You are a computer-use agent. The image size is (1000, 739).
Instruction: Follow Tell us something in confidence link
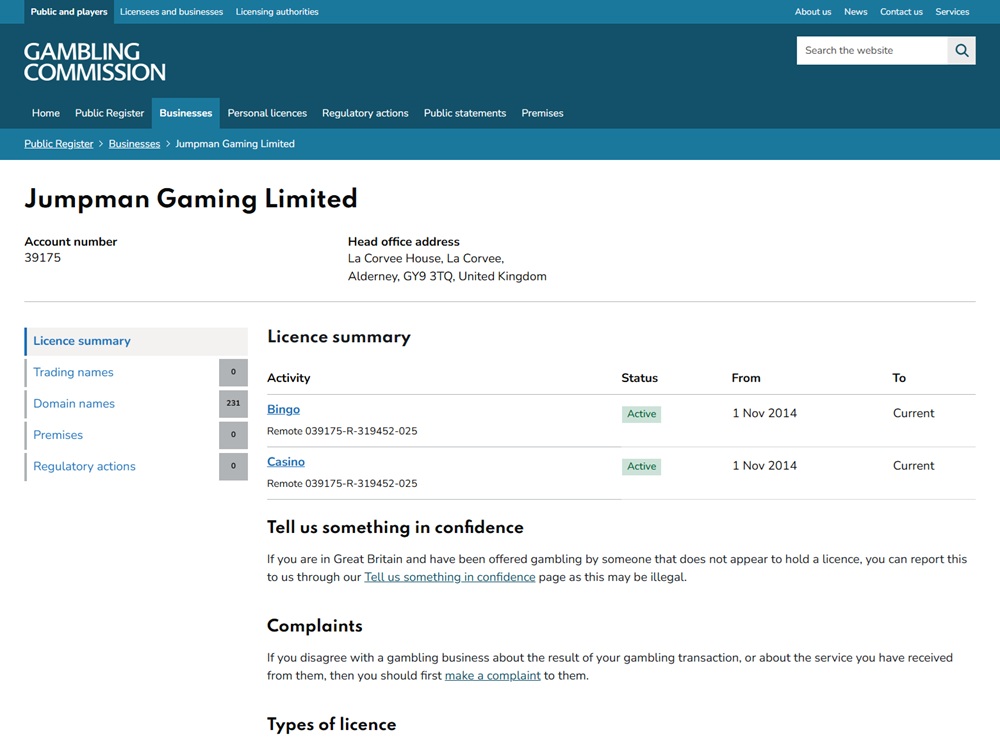450,577
